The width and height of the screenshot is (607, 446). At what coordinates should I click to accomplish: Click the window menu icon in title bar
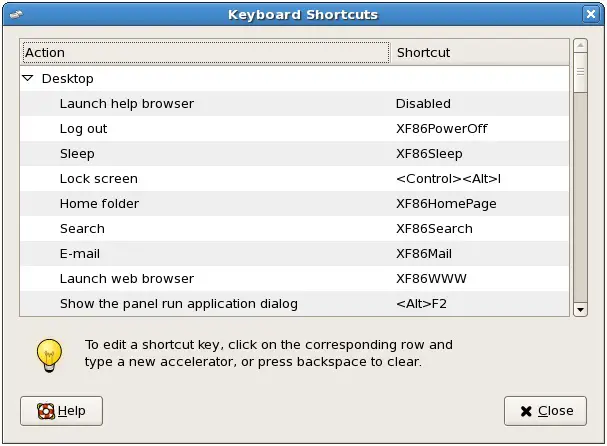click(x=16, y=15)
